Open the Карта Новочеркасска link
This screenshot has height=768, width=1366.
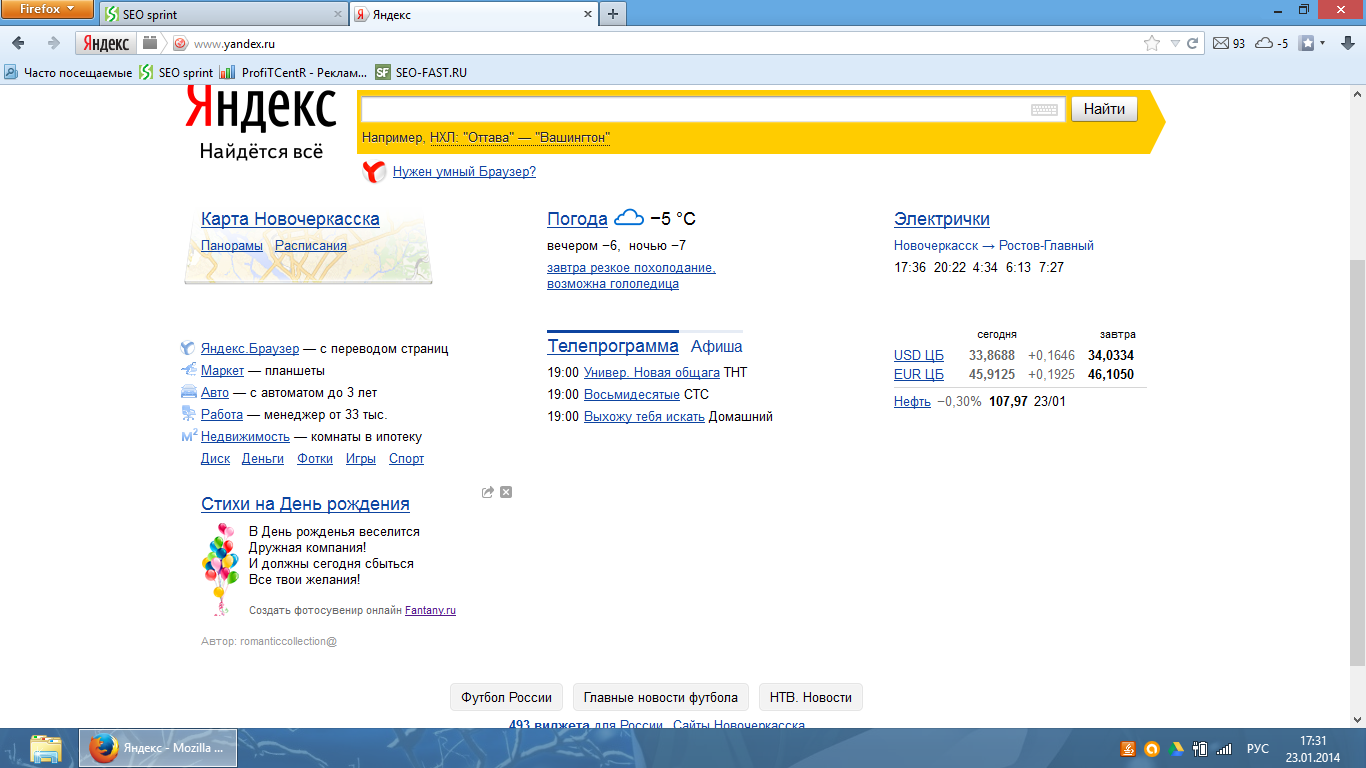(290, 219)
